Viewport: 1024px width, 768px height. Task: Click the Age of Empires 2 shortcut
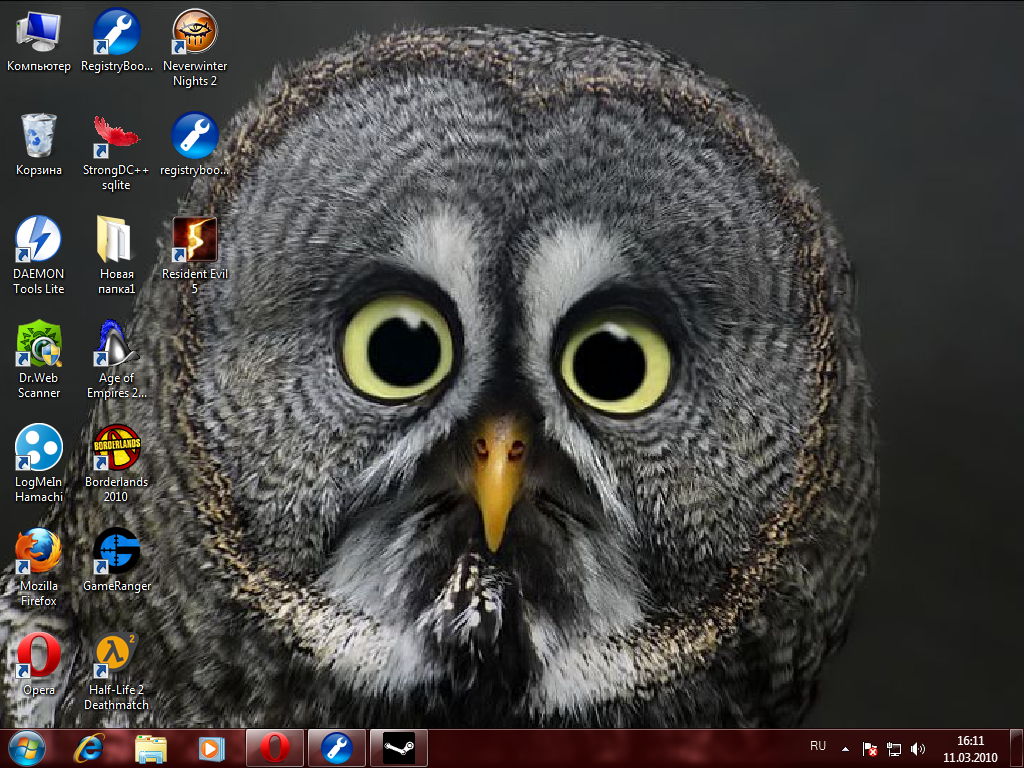(x=116, y=360)
